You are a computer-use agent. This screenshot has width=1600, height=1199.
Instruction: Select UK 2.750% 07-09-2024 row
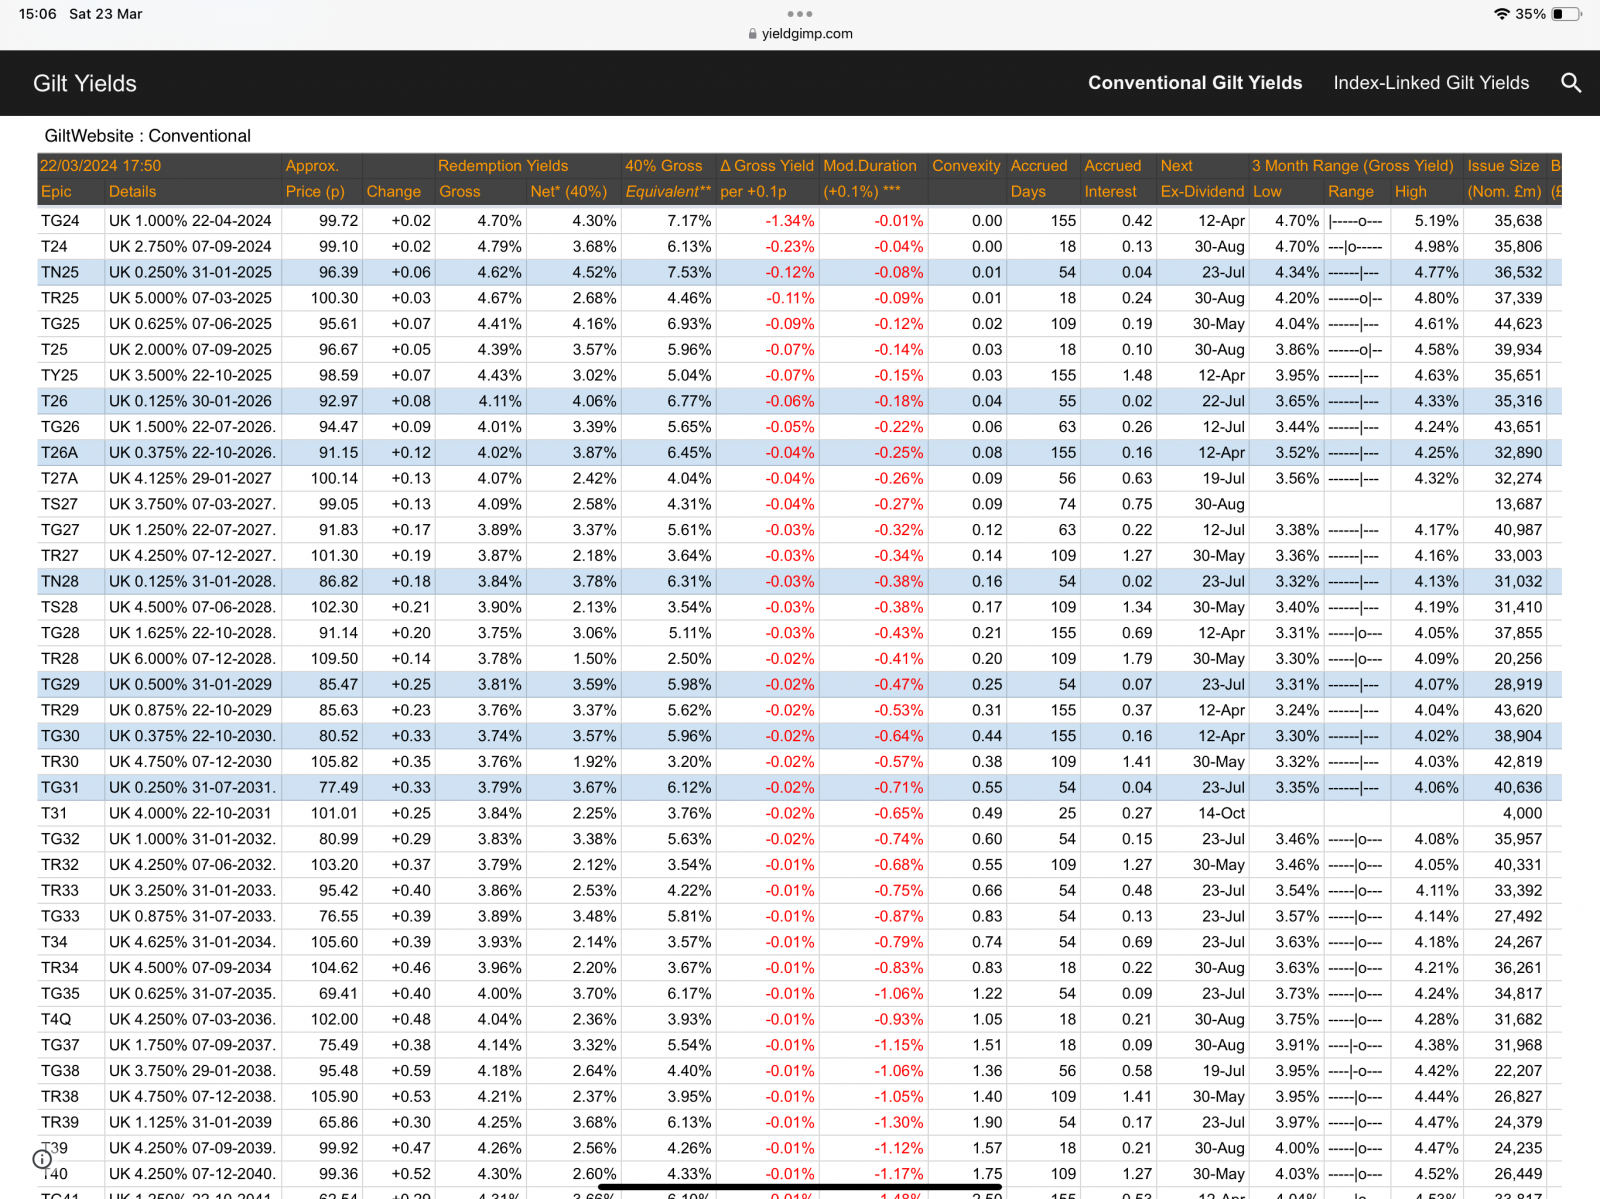click(x=190, y=246)
